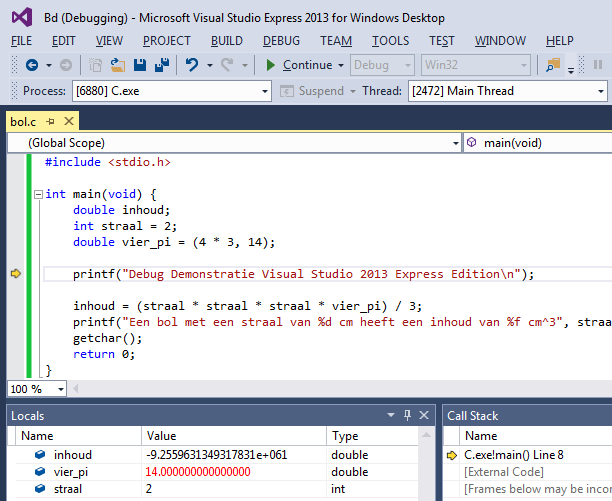Select C.exe!main() Line 8 call stack frame
The height and width of the screenshot is (501, 612).
tap(514, 455)
